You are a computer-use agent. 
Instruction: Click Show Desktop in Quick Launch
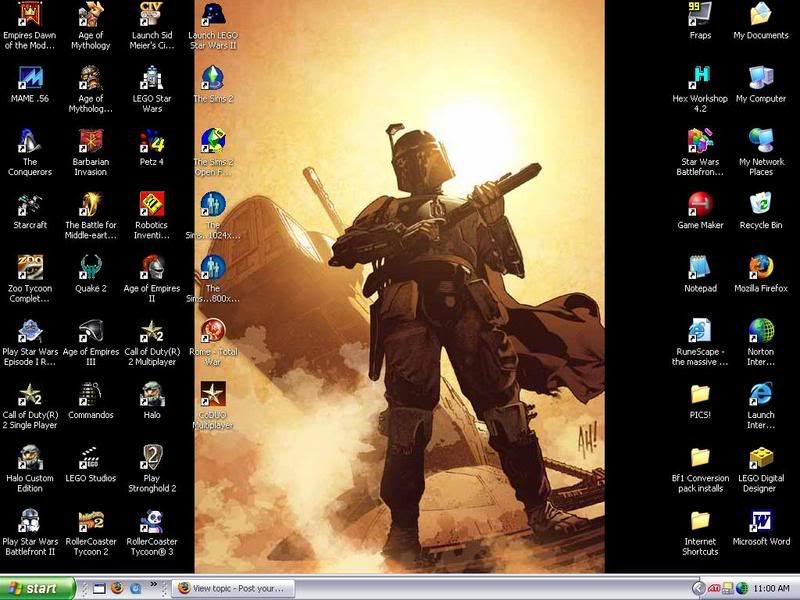[x=99, y=589]
